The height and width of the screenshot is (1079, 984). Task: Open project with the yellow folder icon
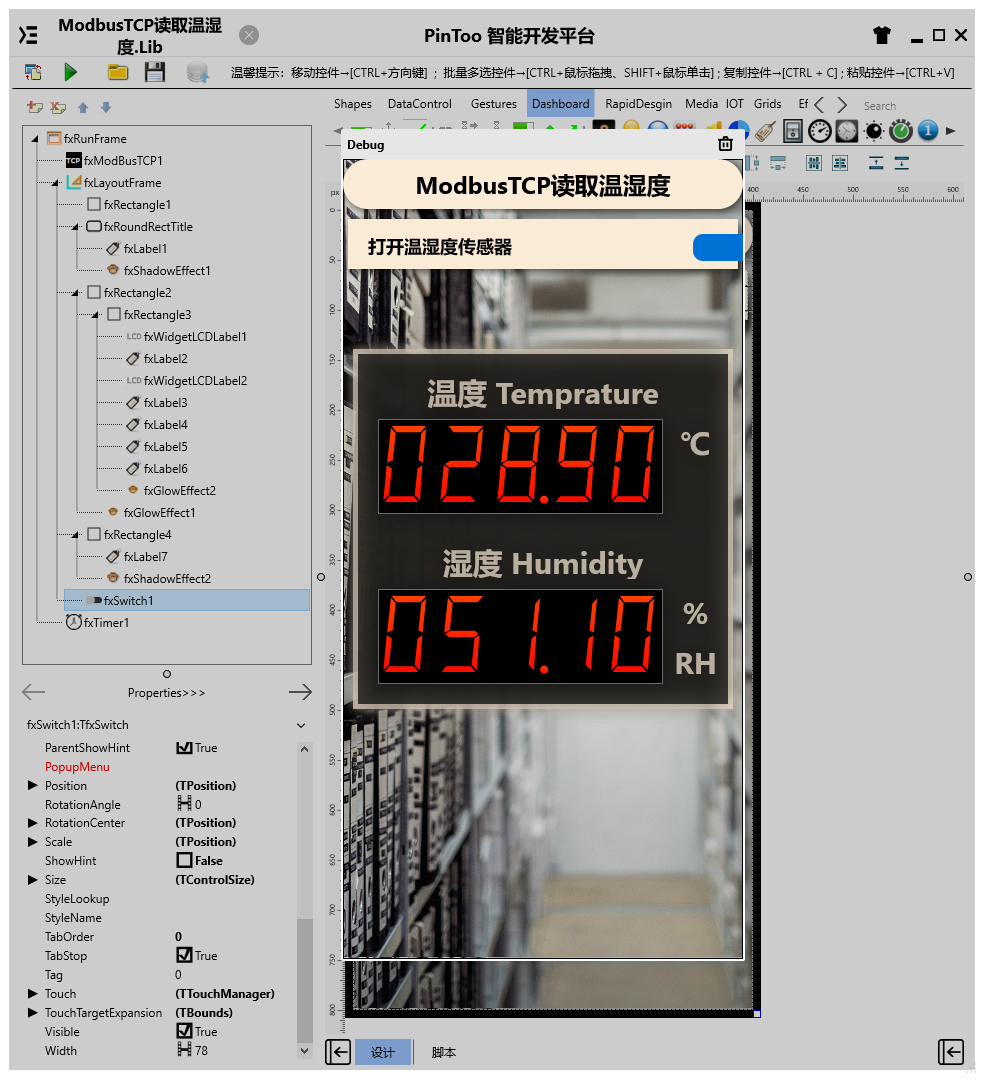click(x=118, y=72)
